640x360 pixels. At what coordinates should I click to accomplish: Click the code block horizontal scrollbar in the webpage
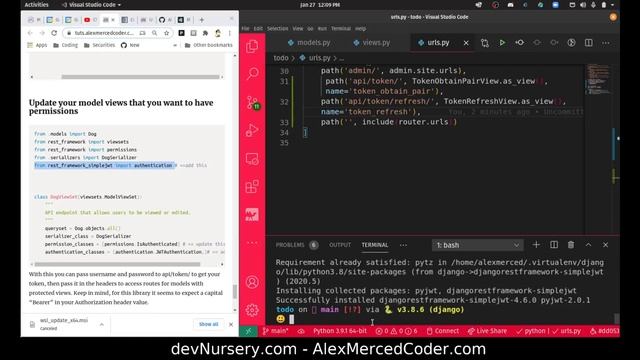point(117,264)
